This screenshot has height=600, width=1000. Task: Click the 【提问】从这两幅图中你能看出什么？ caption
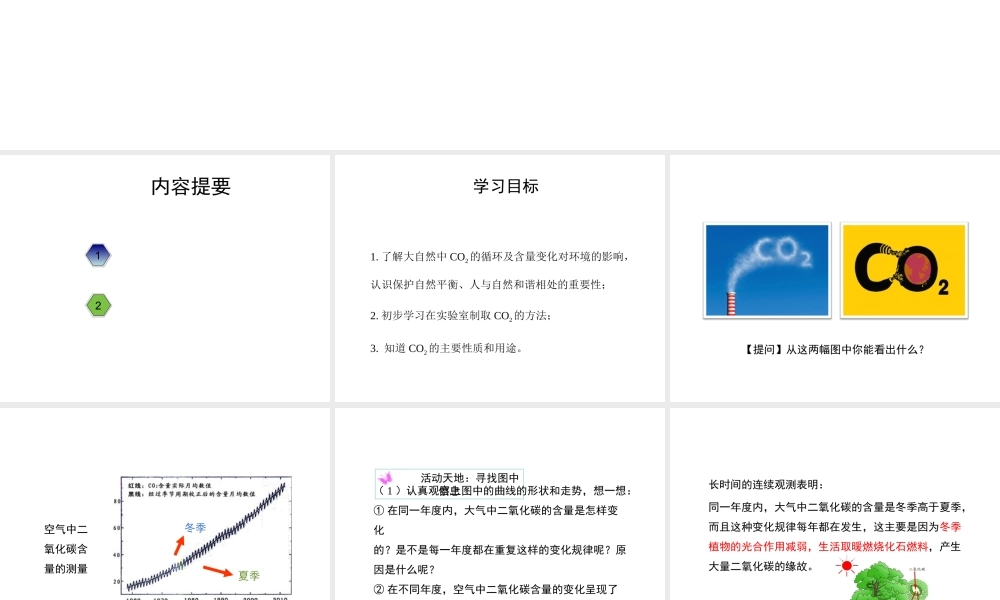(834, 349)
